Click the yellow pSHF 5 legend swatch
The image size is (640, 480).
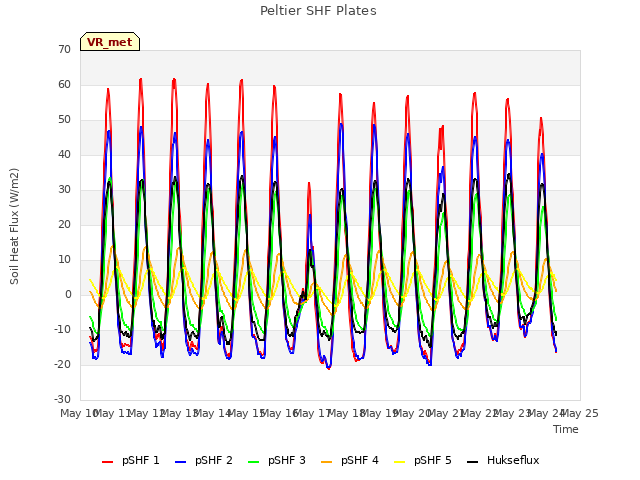point(400,462)
